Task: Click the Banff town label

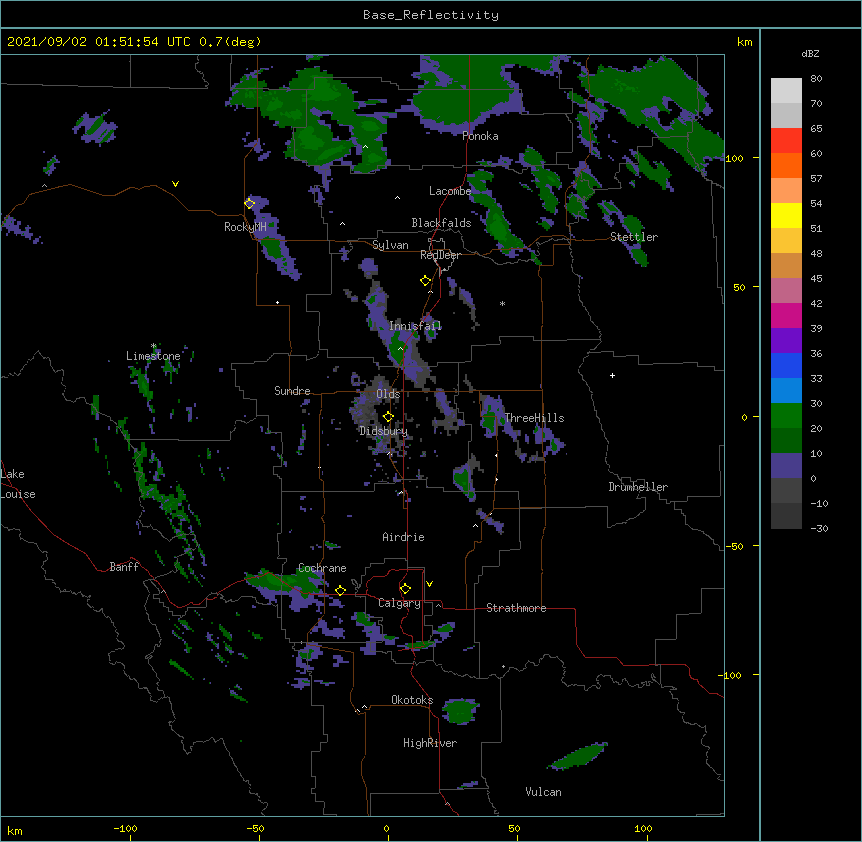Action: [x=124, y=567]
